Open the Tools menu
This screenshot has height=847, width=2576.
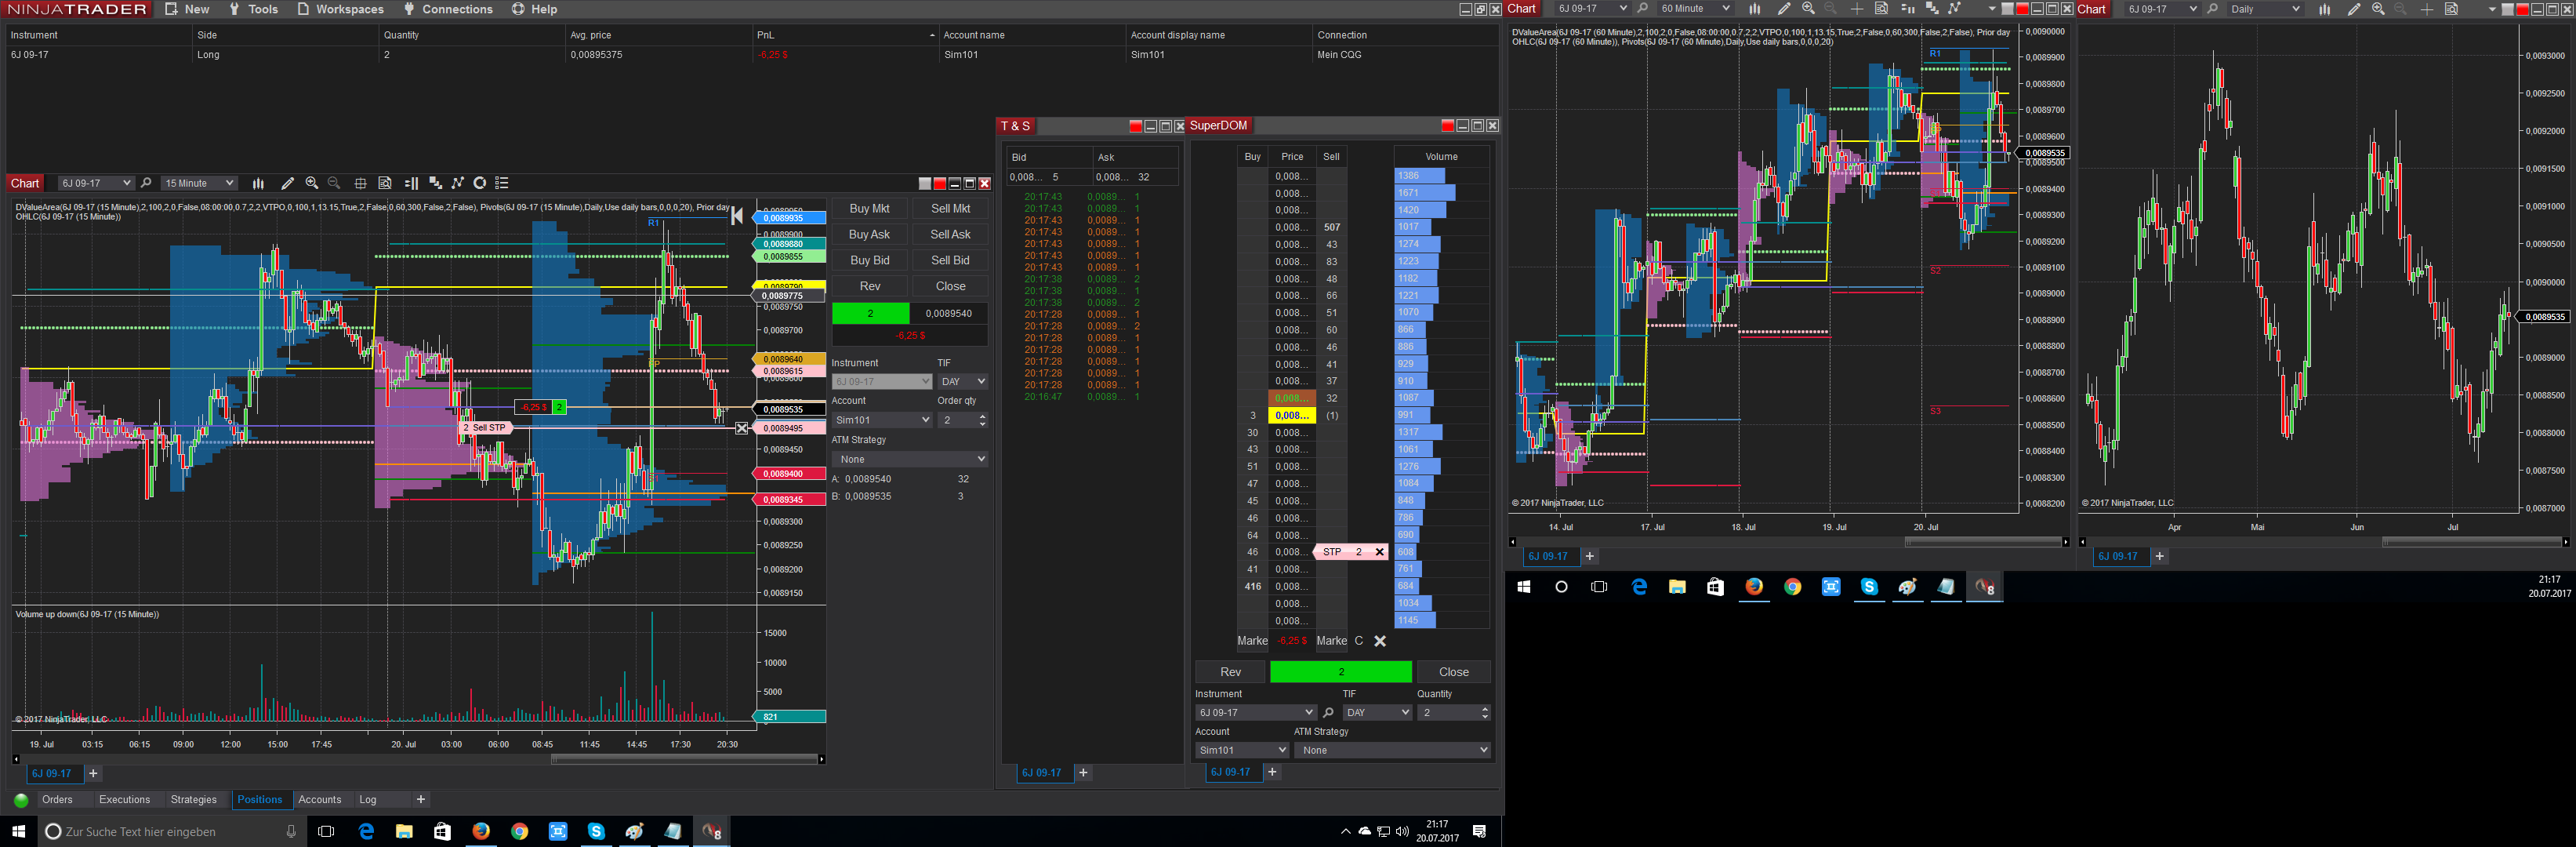pyautogui.click(x=253, y=9)
